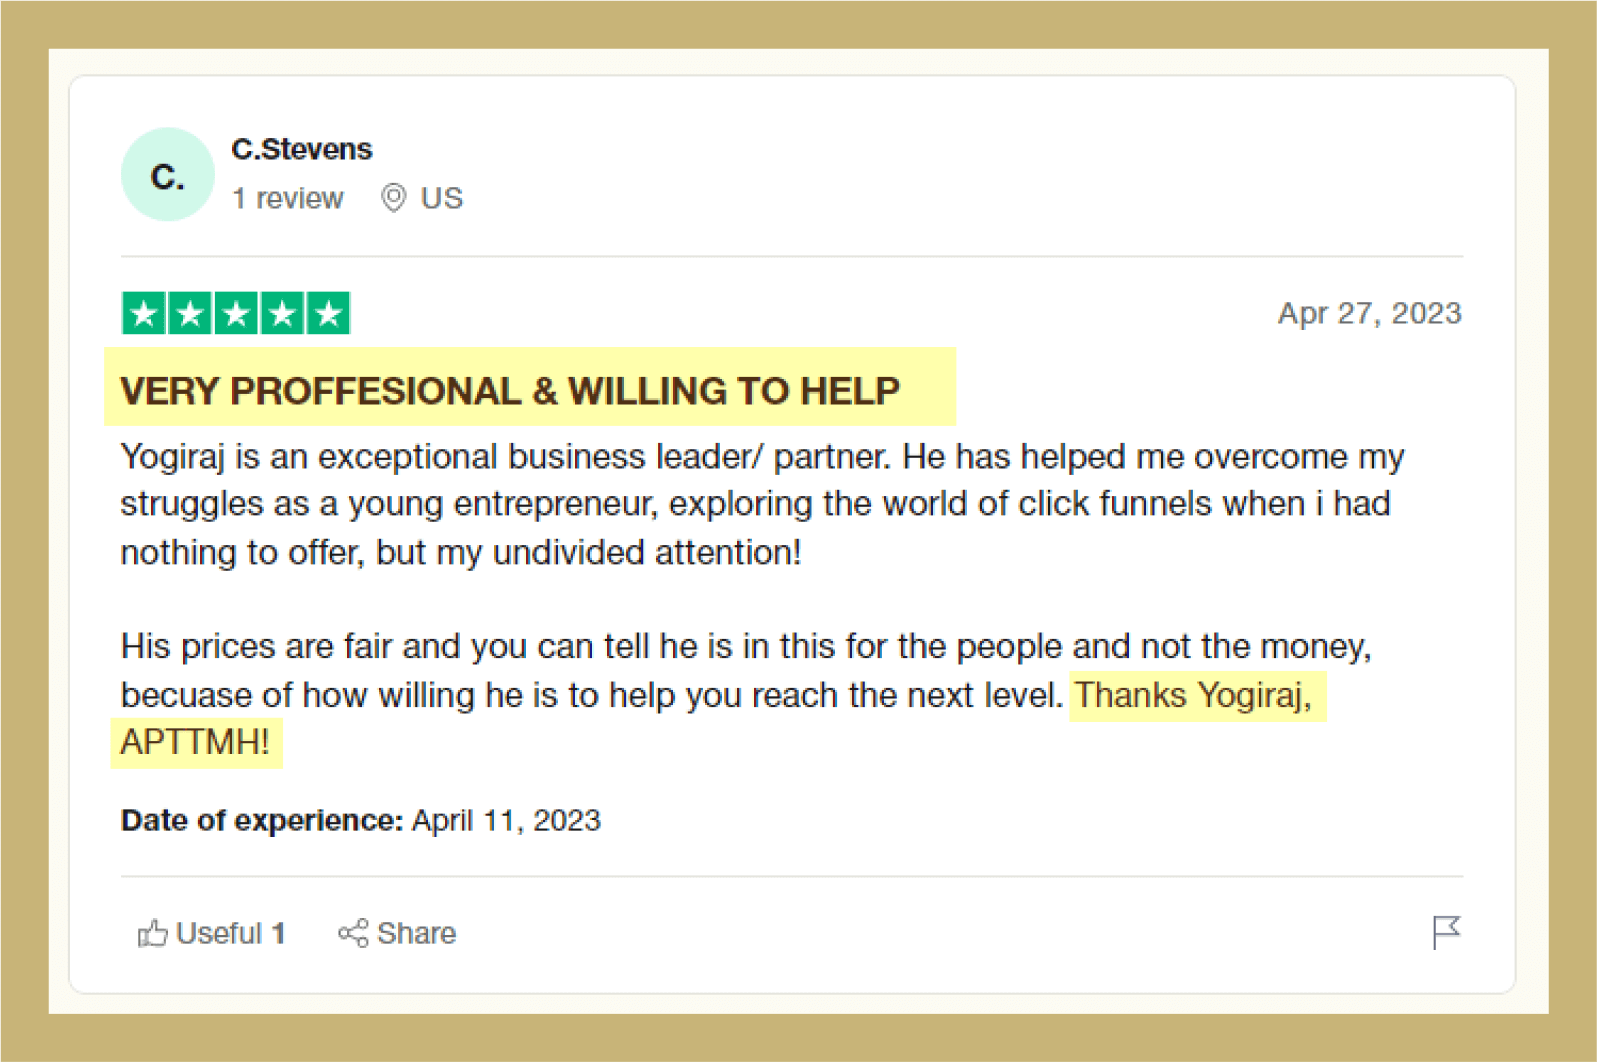Open the "VERY PROFFESIONAL & WILLING TO HELP" title
Screen dimensions: 1597x1062
510,391
